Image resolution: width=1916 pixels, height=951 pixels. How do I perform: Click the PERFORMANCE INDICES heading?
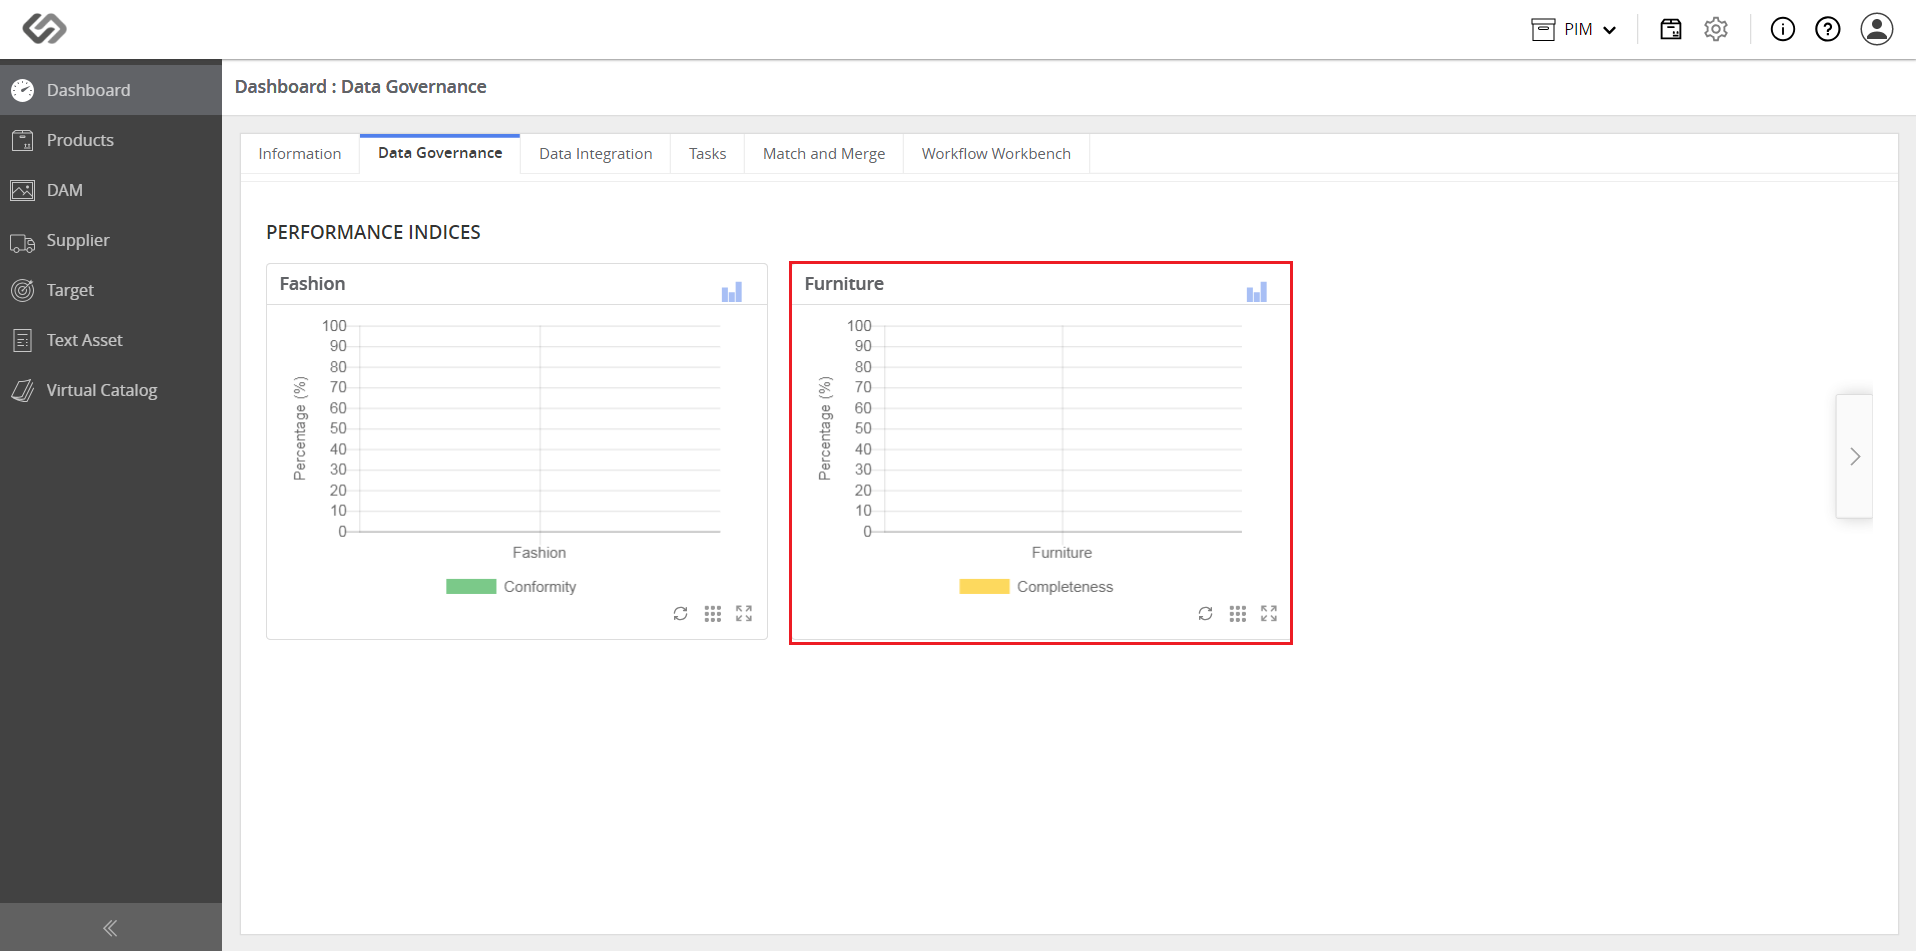click(x=373, y=232)
